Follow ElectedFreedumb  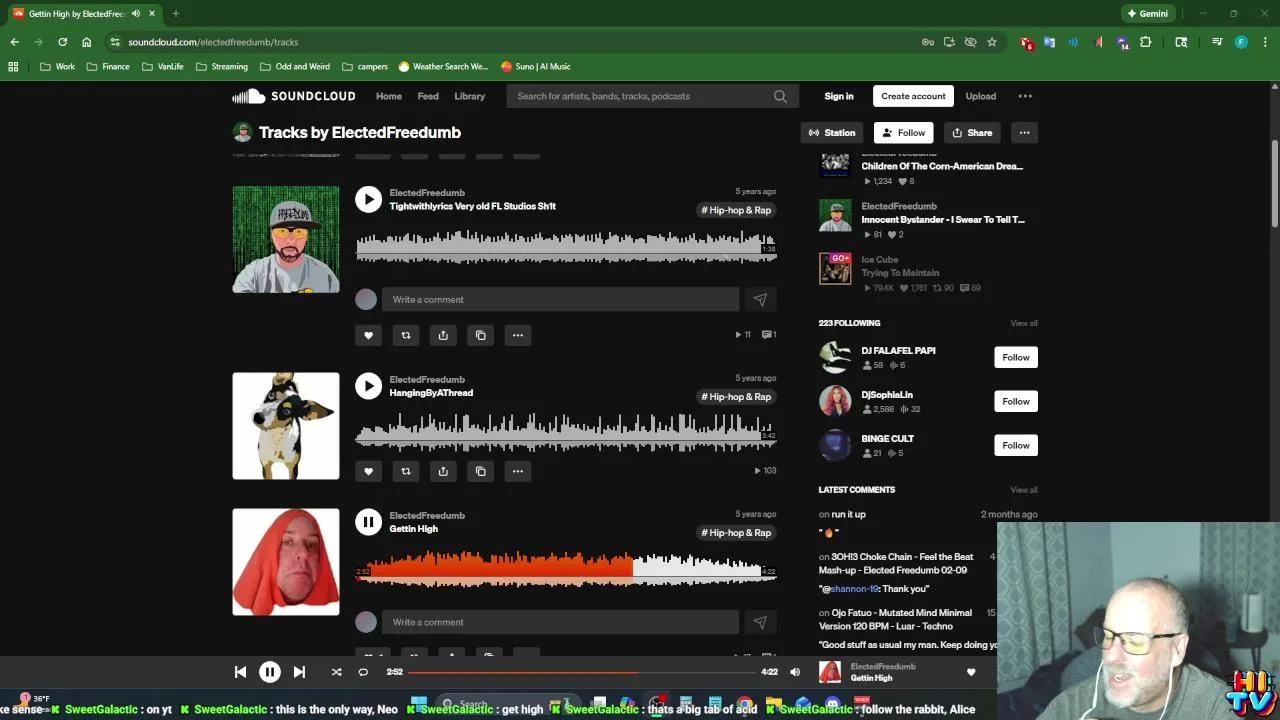[904, 133]
